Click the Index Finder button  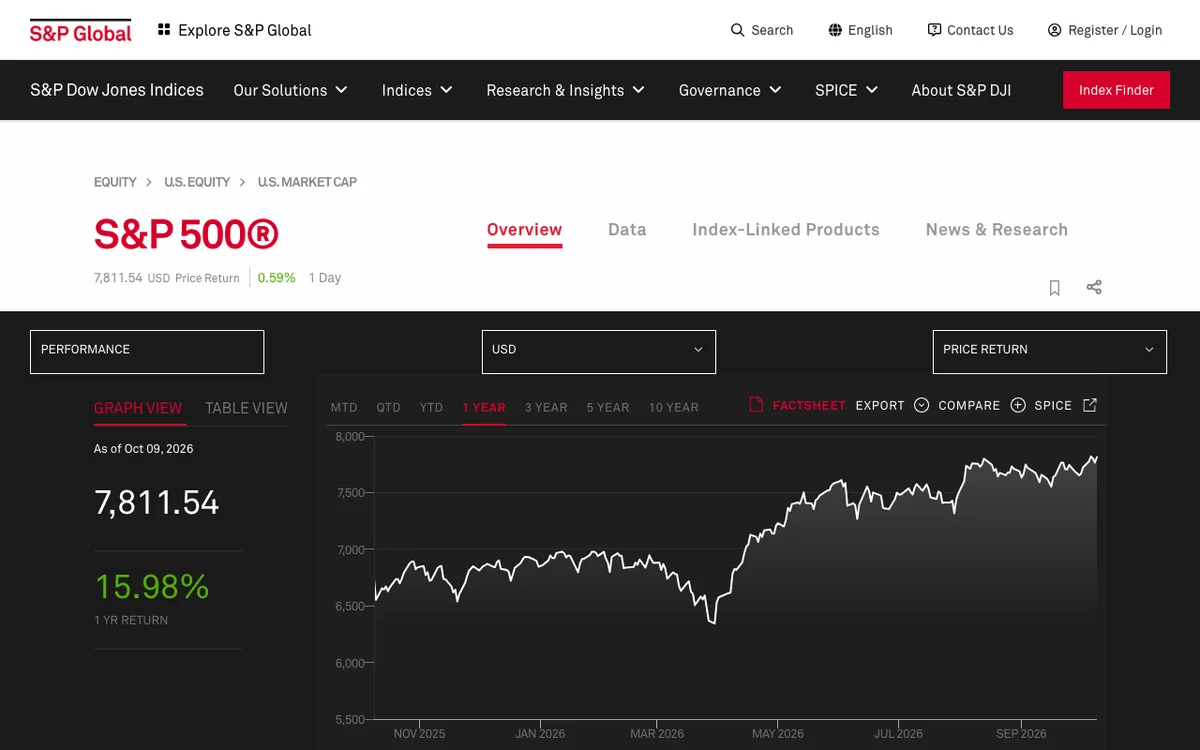coord(1116,90)
